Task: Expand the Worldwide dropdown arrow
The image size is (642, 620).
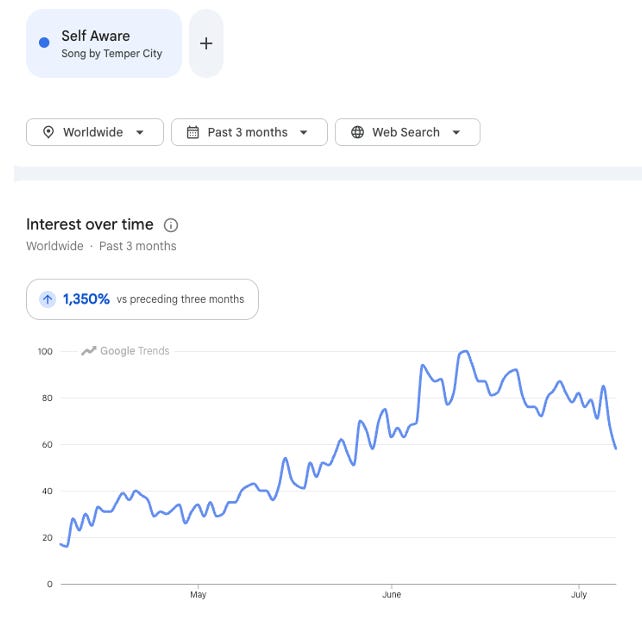Action: [140, 132]
